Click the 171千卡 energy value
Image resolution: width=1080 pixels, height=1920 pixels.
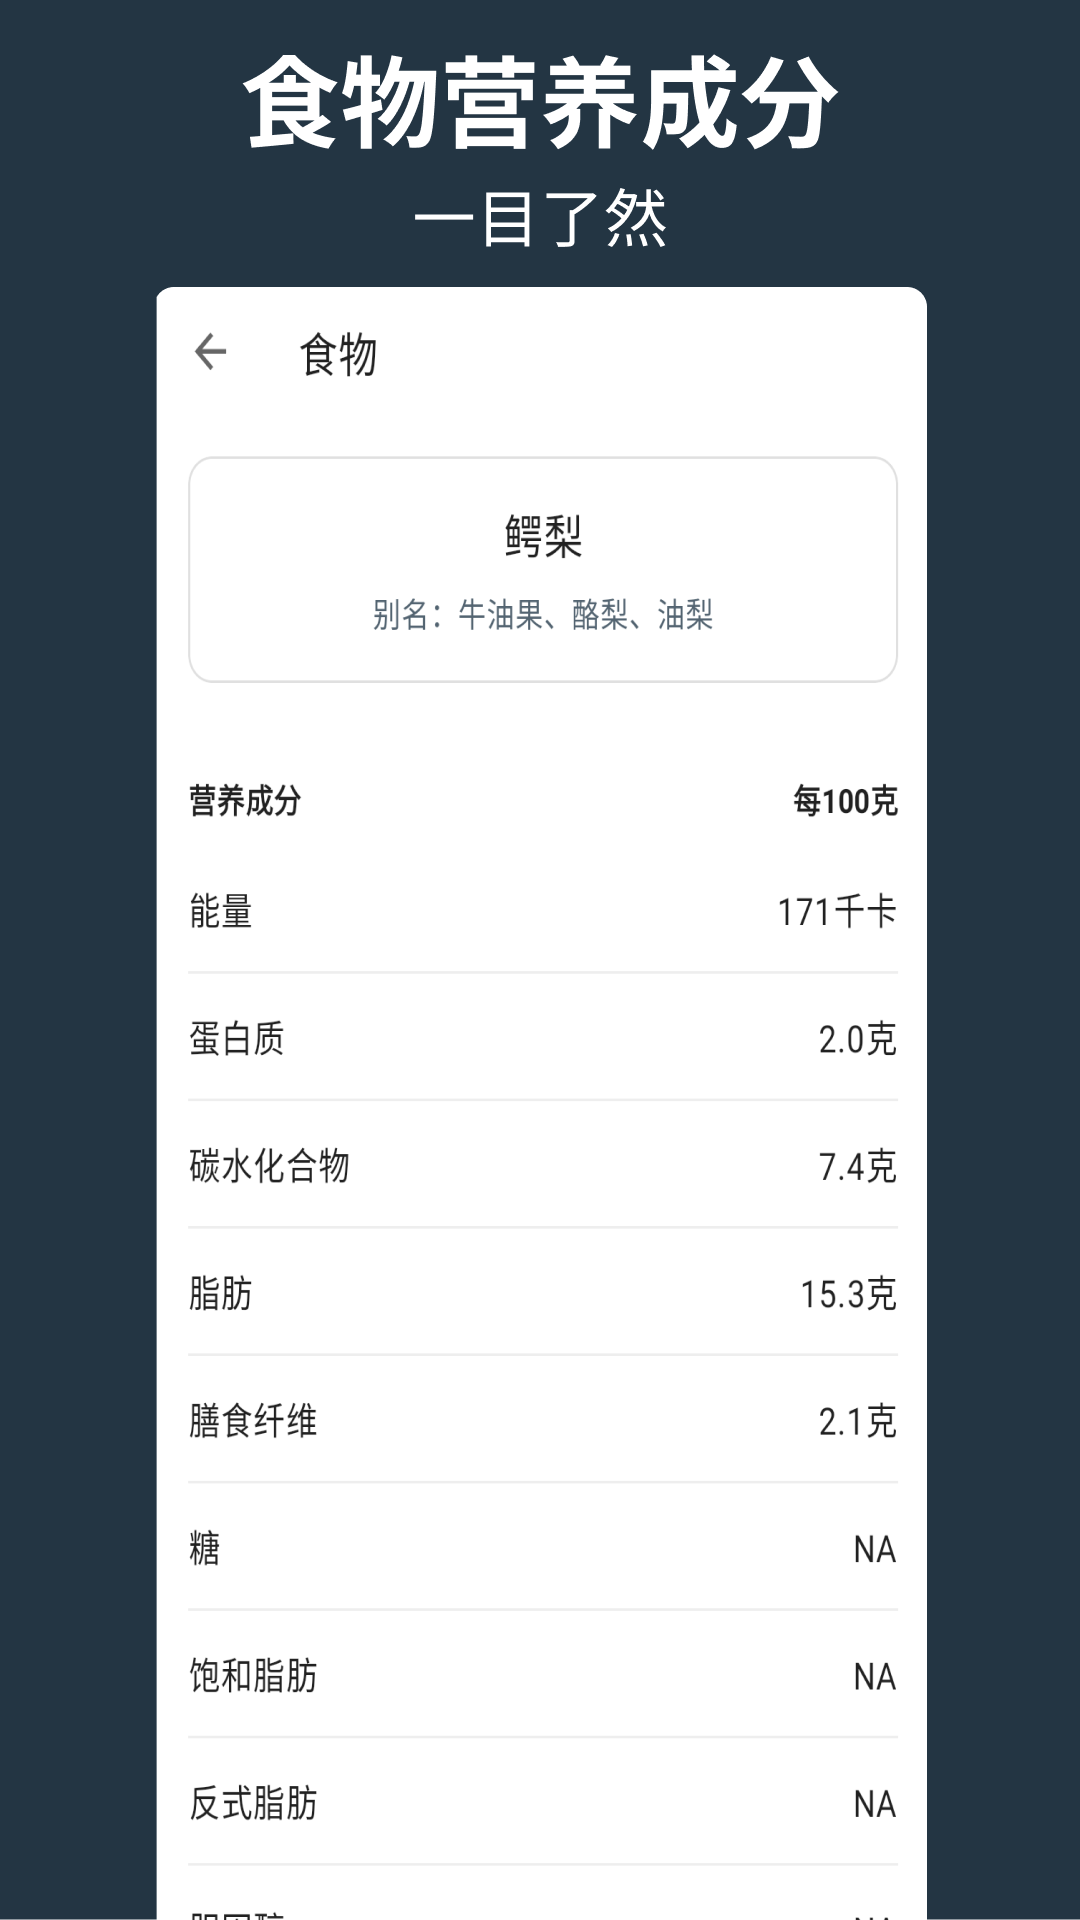[837, 912]
